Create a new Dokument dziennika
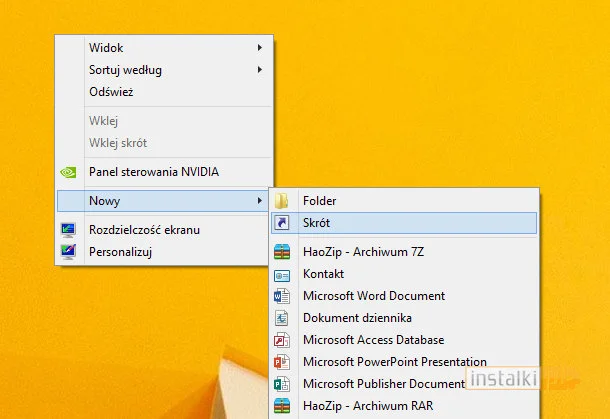This screenshot has height=419, width=610. pyautogui.click(x=358, y=318)
